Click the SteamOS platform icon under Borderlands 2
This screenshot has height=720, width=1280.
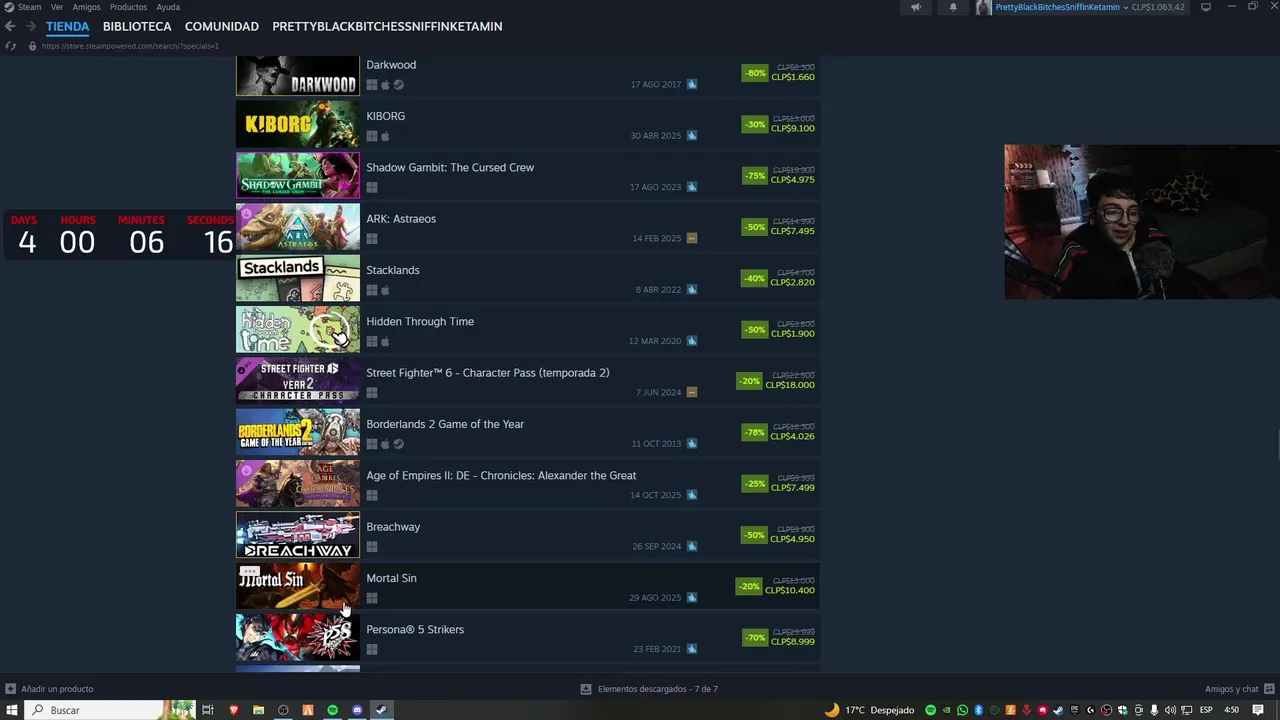[x=398, y=444]
